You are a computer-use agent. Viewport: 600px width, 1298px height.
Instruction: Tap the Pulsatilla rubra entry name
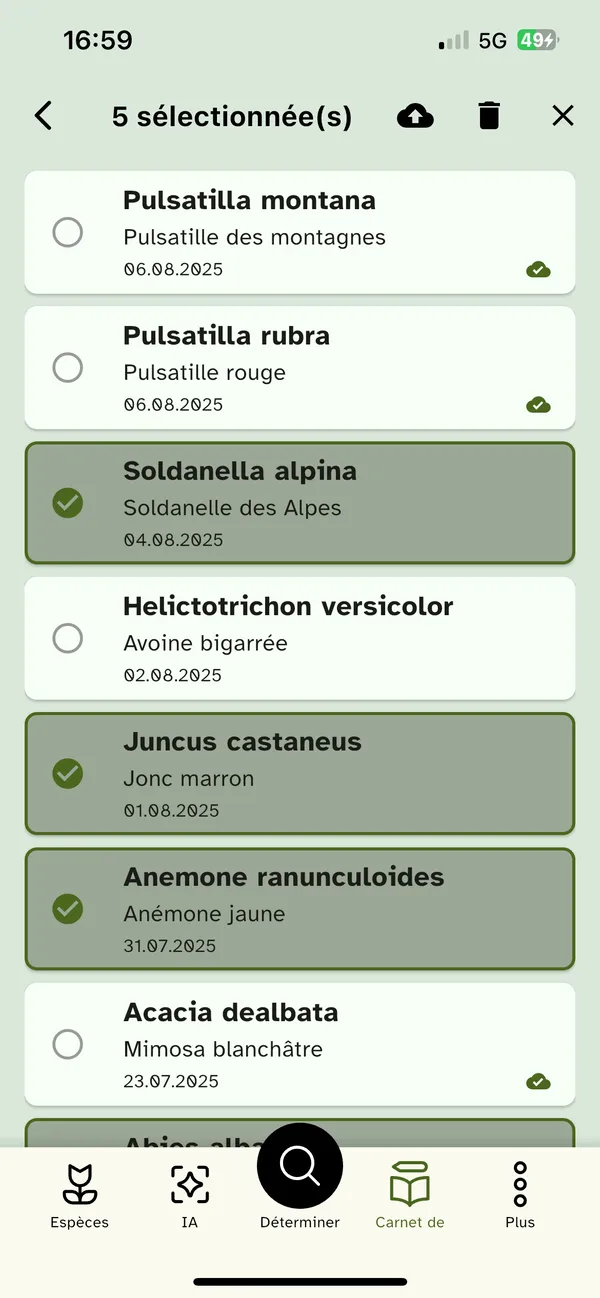(x=226, y=336)
